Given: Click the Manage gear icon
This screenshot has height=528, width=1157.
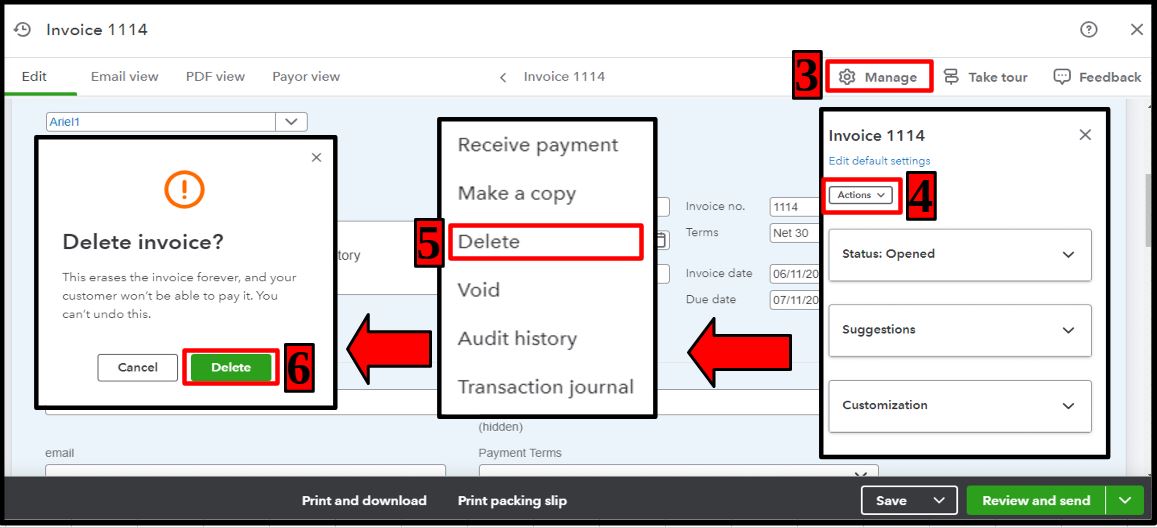Looking at the screenshot, I should click(x=847, y=77).
